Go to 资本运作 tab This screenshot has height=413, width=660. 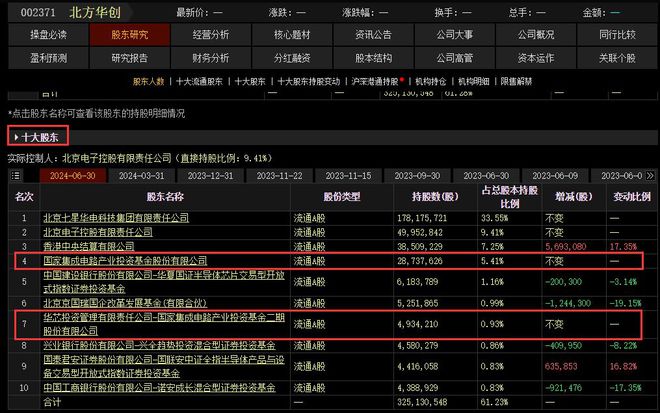[536, 58]
